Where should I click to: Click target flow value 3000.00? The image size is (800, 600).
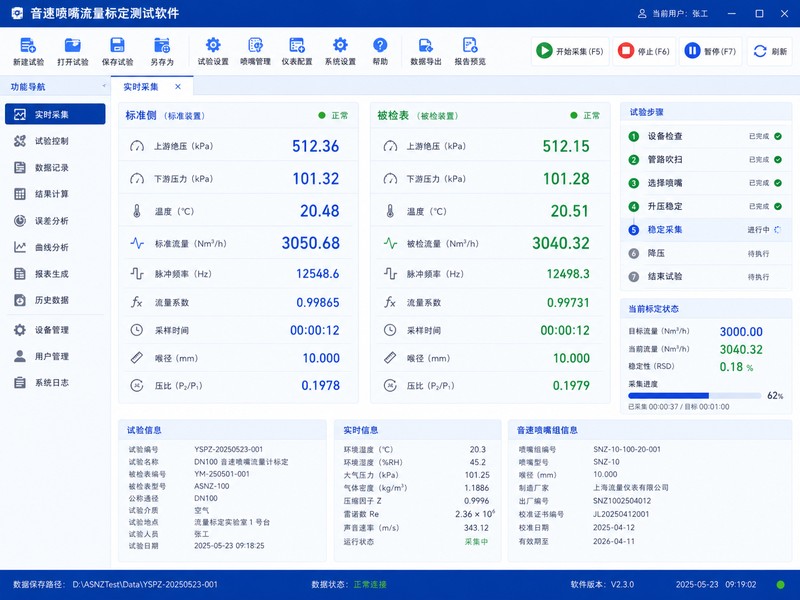[x=741, y=332]
